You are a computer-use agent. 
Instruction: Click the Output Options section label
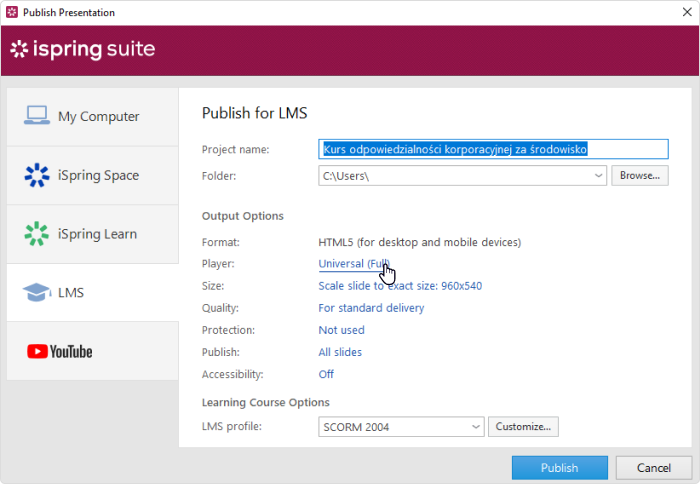click(242, 216)
